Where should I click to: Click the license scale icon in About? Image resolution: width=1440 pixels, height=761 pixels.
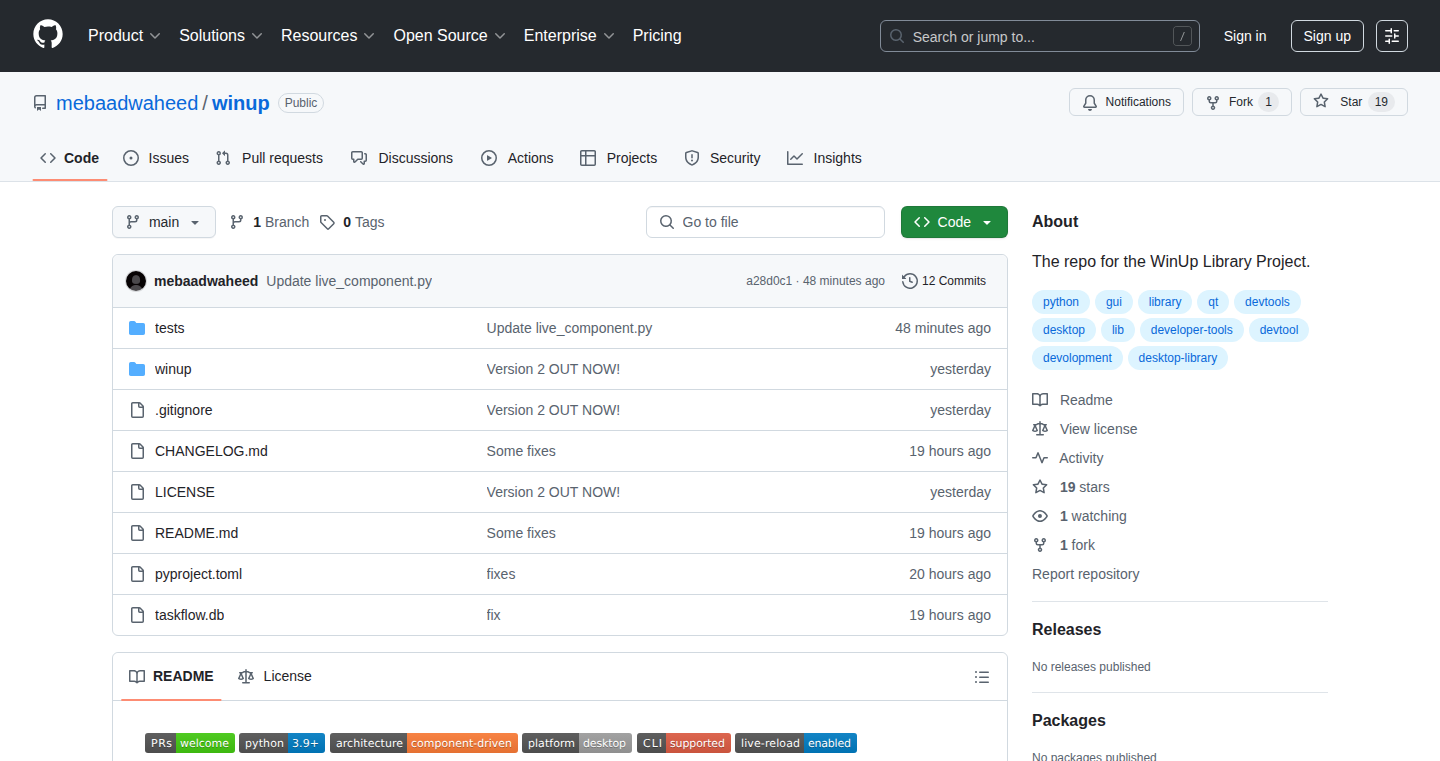1040,429
